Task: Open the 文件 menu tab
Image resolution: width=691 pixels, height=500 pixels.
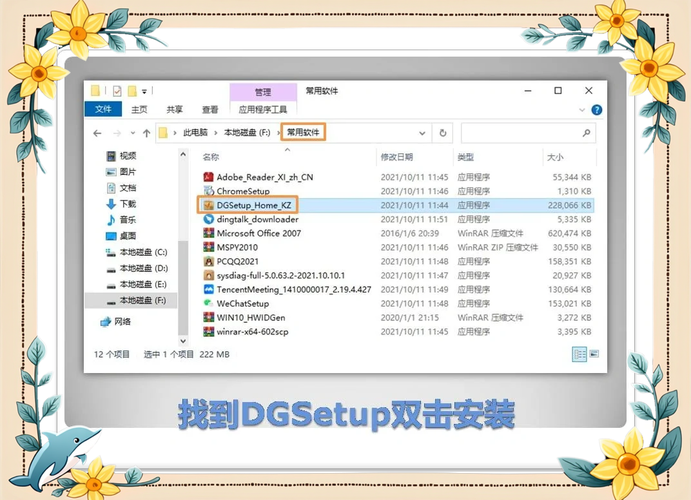Action: click(103, 109)
